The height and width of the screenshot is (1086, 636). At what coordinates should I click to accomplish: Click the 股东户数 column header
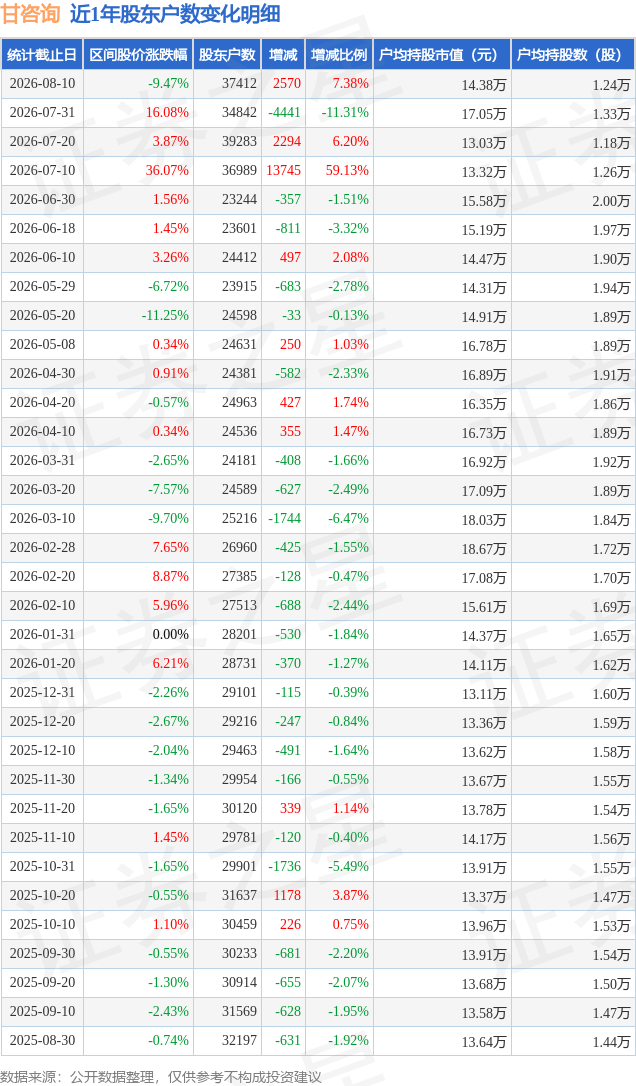tap(227, 55)
